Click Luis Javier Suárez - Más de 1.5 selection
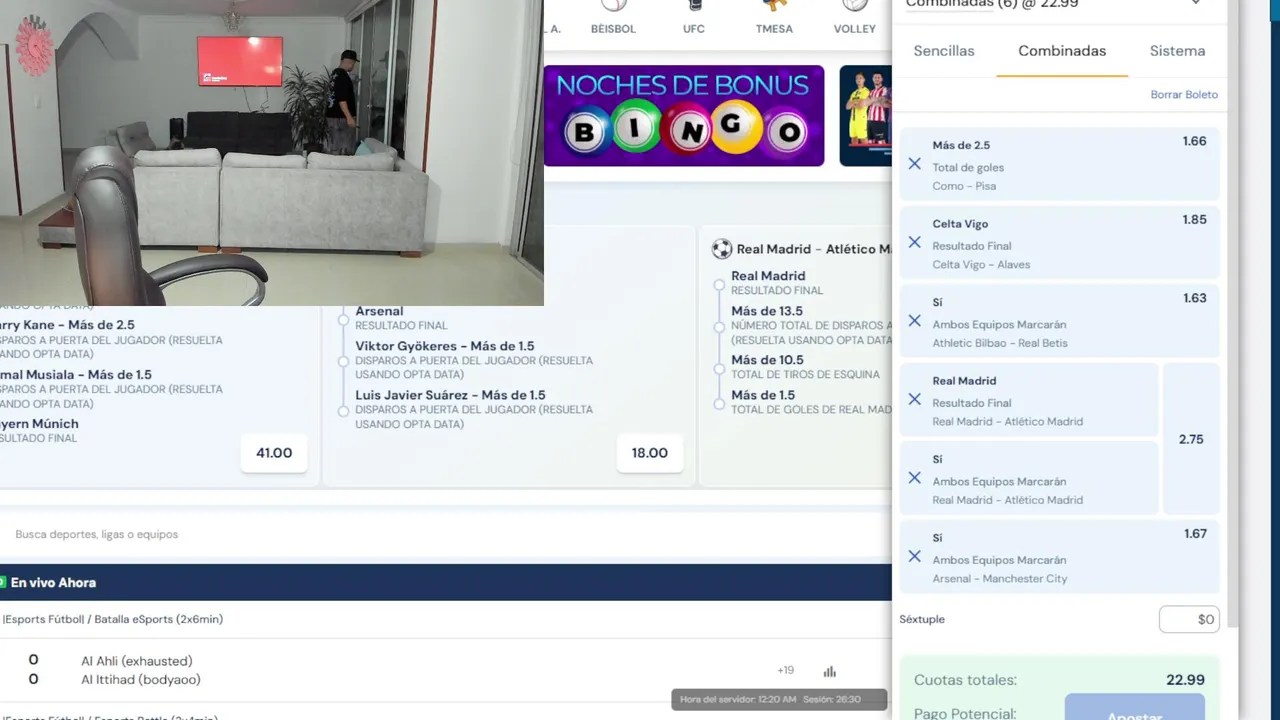Image resolution: width=1280 pixels, height=720 pixels. pos(450,396)
